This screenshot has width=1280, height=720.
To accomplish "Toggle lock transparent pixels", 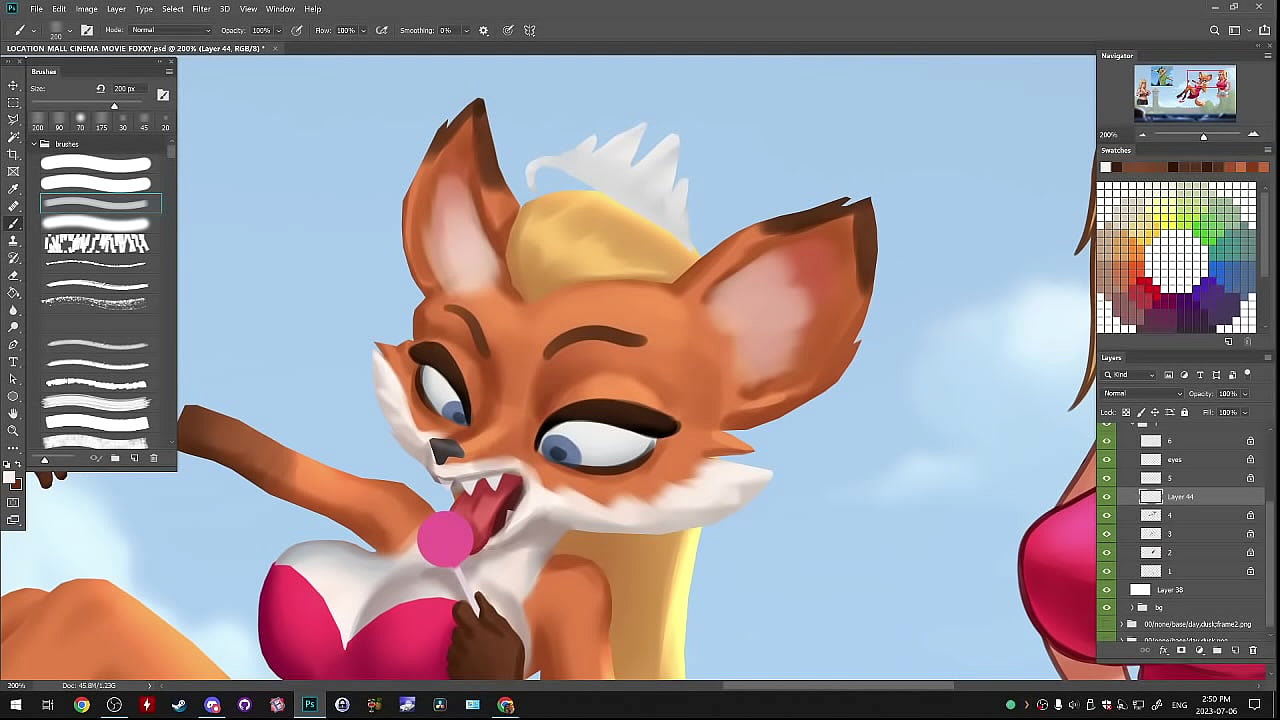I will point(1127,412).
